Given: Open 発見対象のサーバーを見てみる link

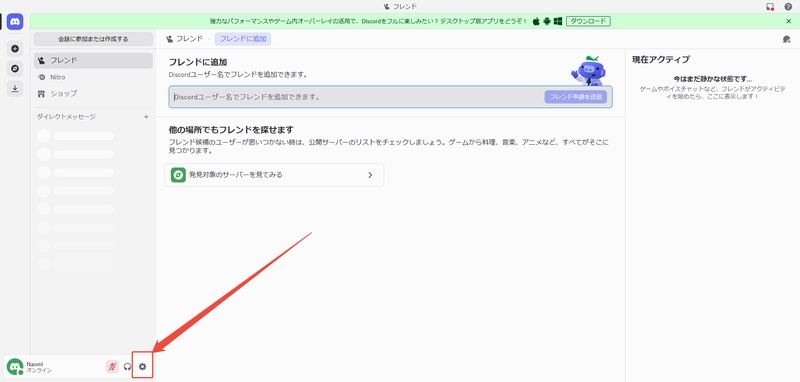Looking at the screenshot, I should coord(274,175).
